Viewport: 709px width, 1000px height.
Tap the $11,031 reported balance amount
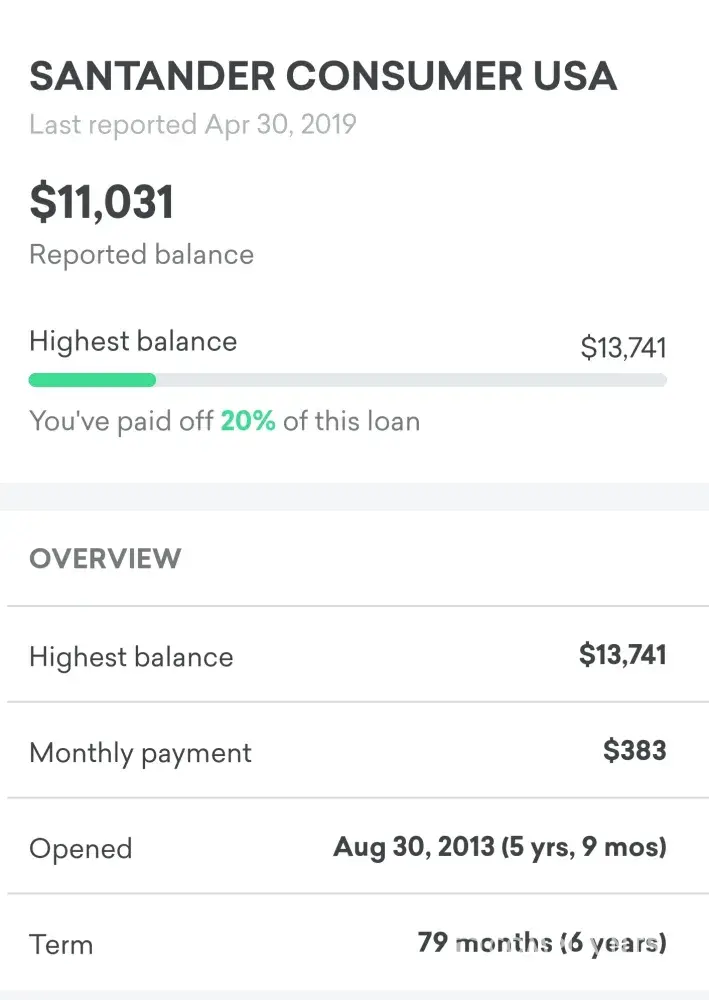(x=102, y=202)
